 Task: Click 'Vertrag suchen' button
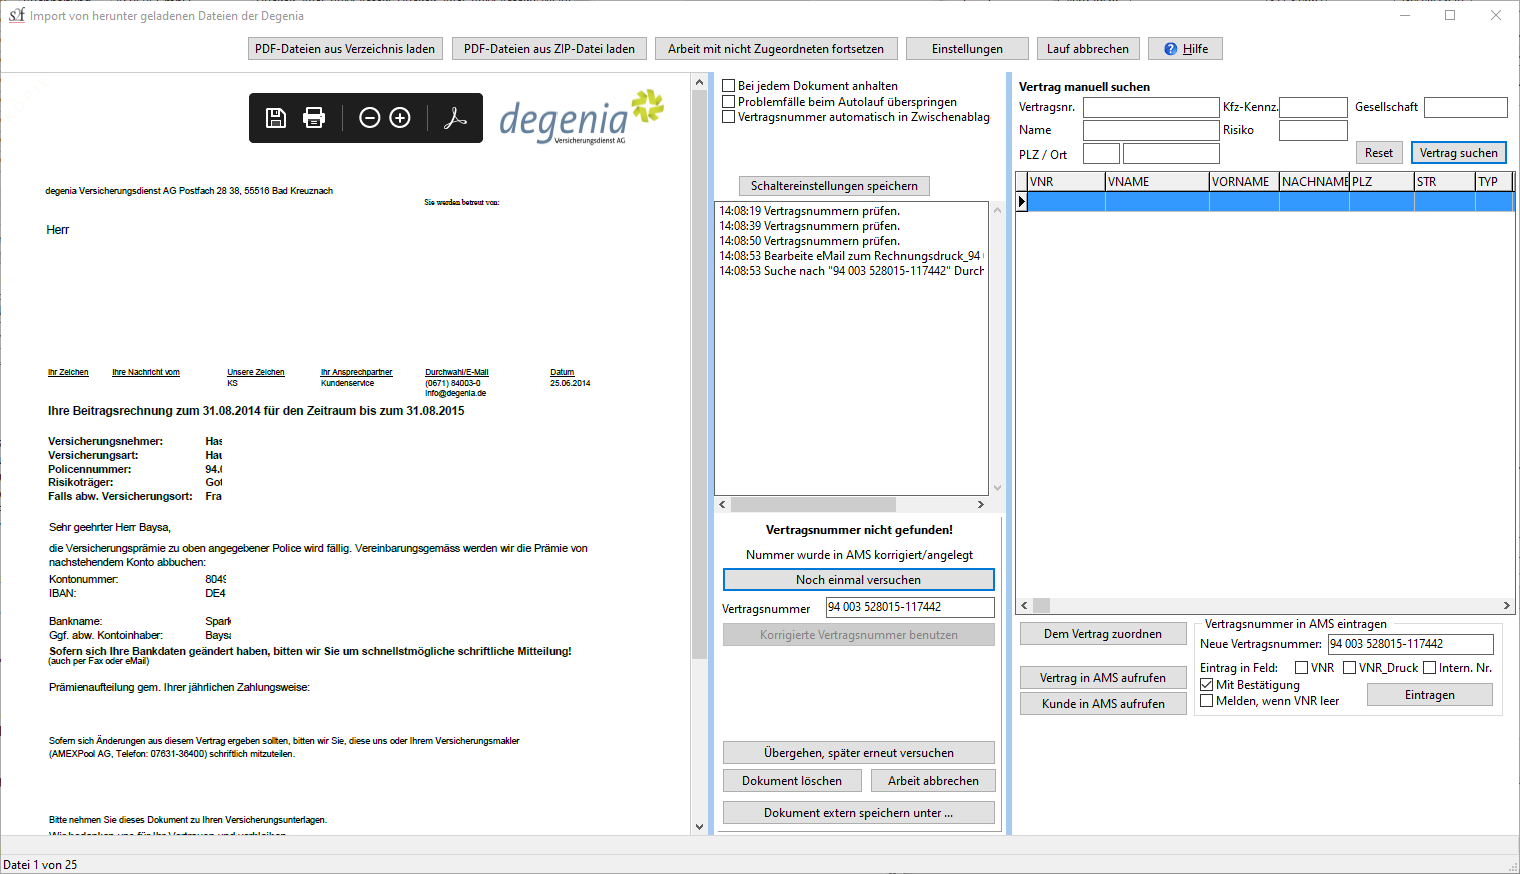(x=1458, y=153)
